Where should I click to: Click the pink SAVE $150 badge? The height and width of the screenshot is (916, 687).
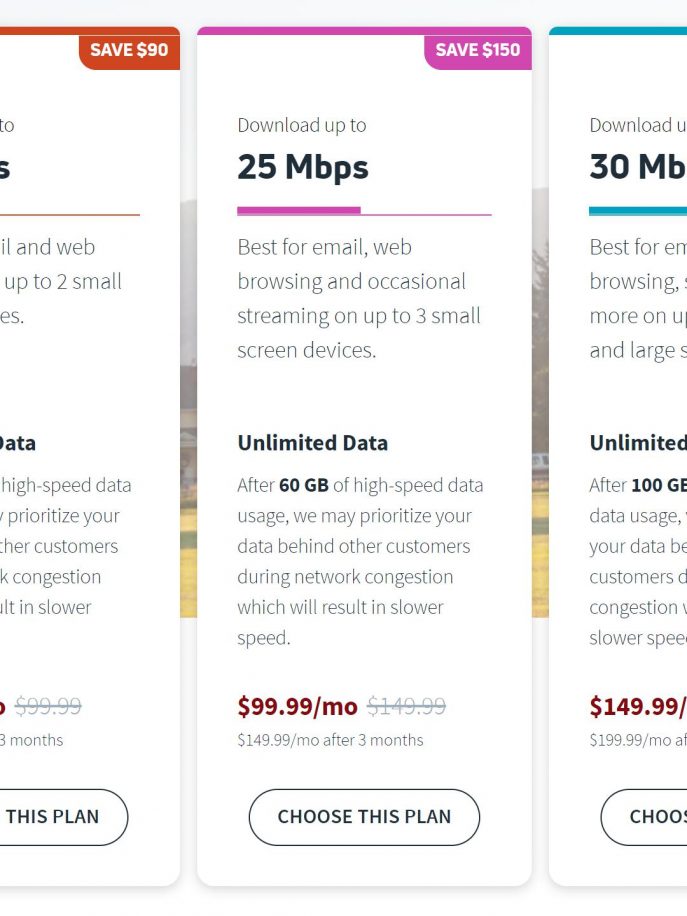point(478,50)
